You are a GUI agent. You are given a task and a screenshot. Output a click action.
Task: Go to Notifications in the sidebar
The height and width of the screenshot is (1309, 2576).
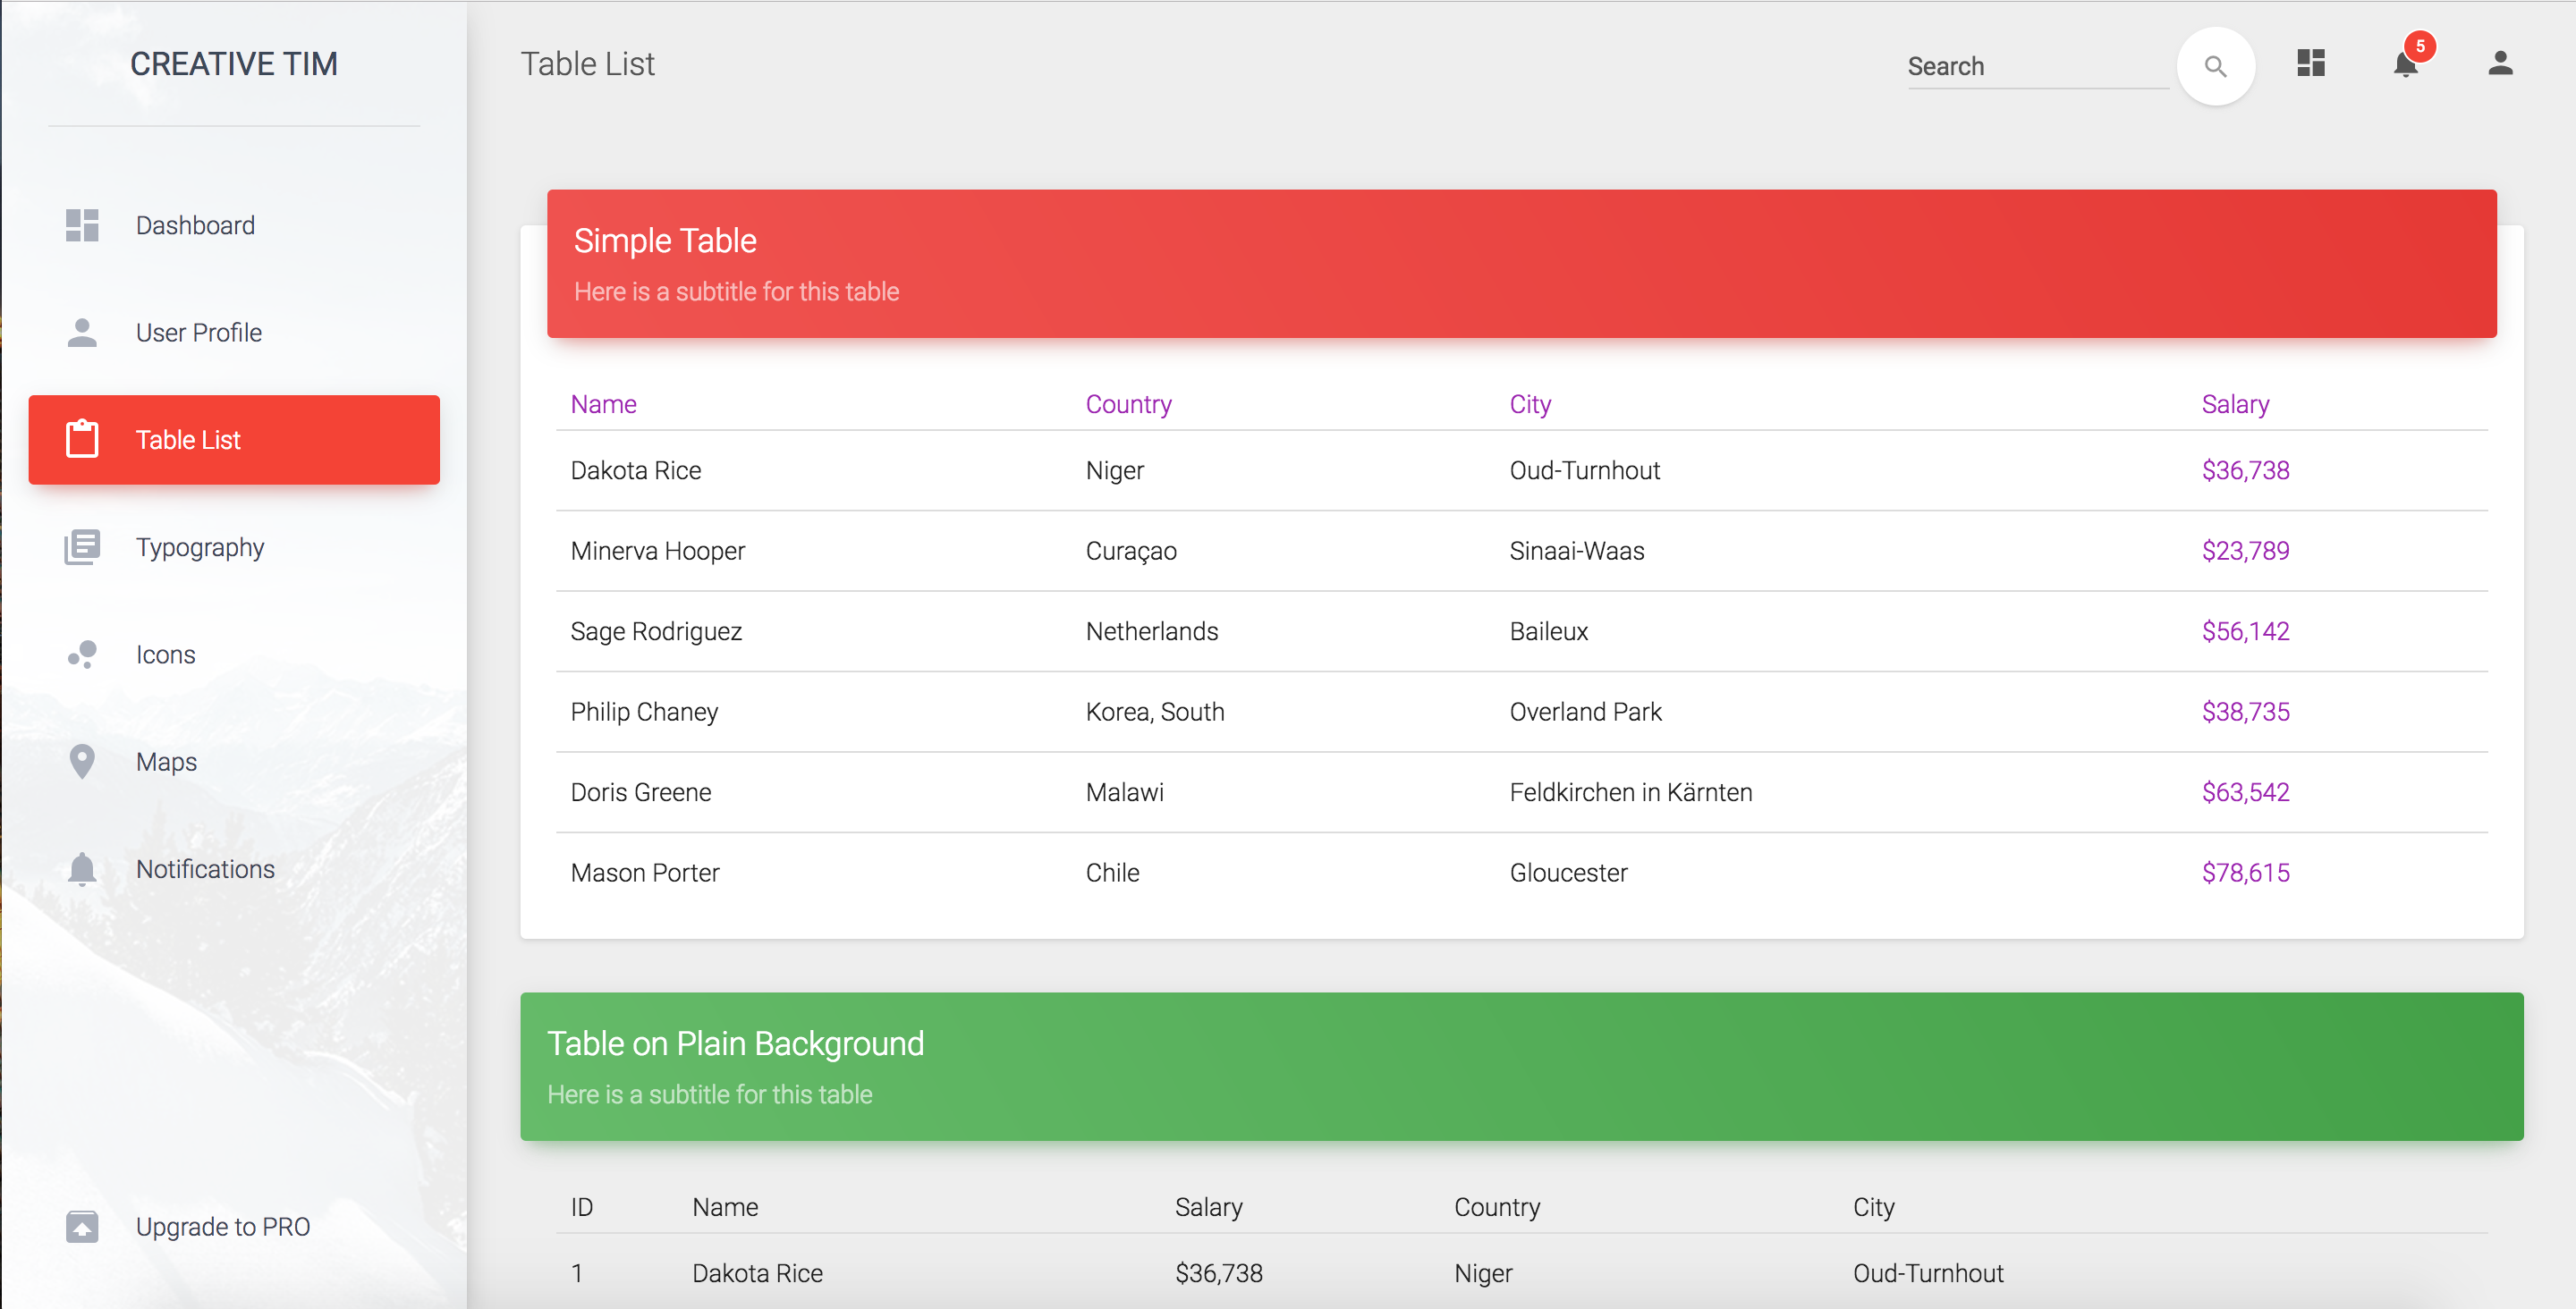coord(205,869)
